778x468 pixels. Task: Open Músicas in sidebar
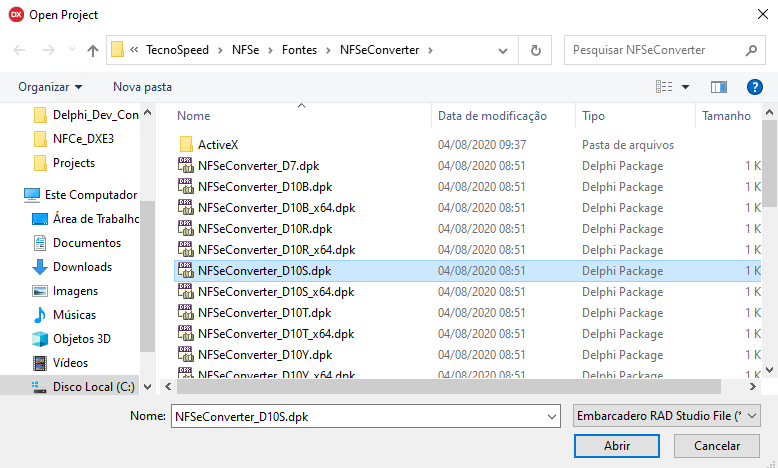click(x=65, y=315)
